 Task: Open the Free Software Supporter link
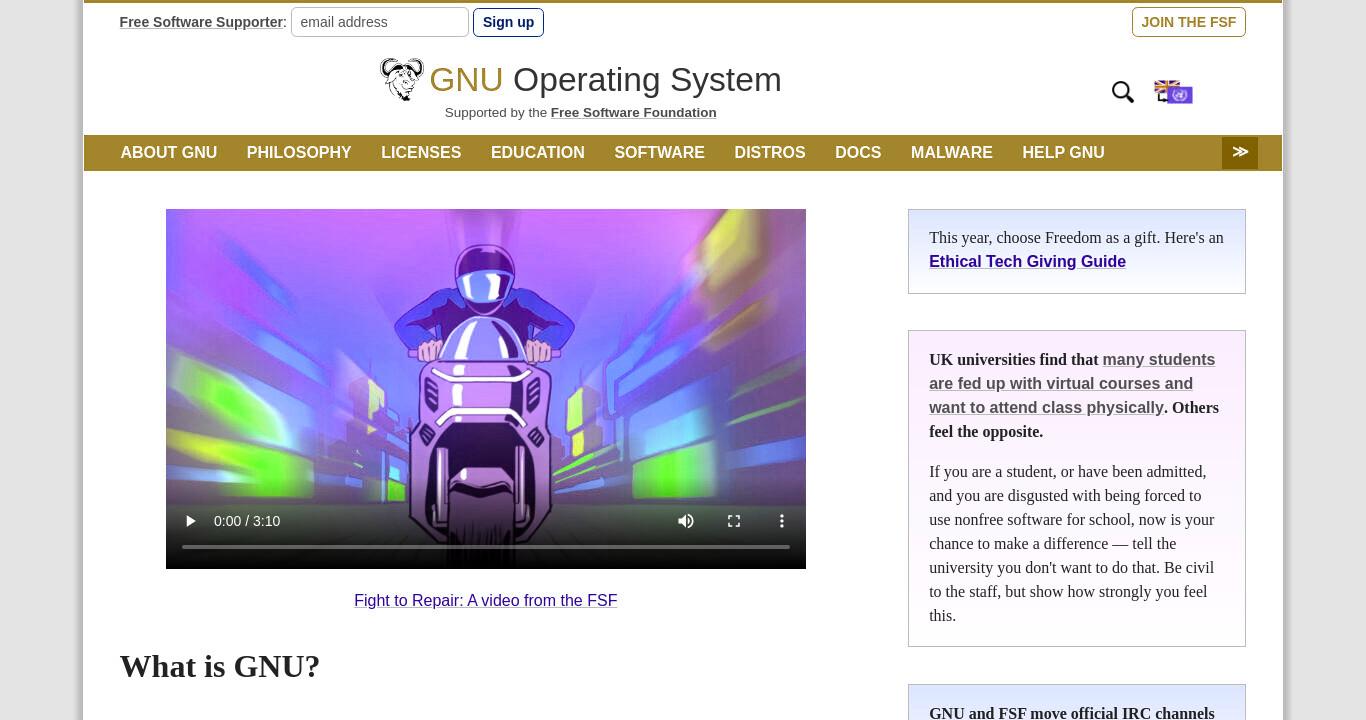click(x=201, y=22)
